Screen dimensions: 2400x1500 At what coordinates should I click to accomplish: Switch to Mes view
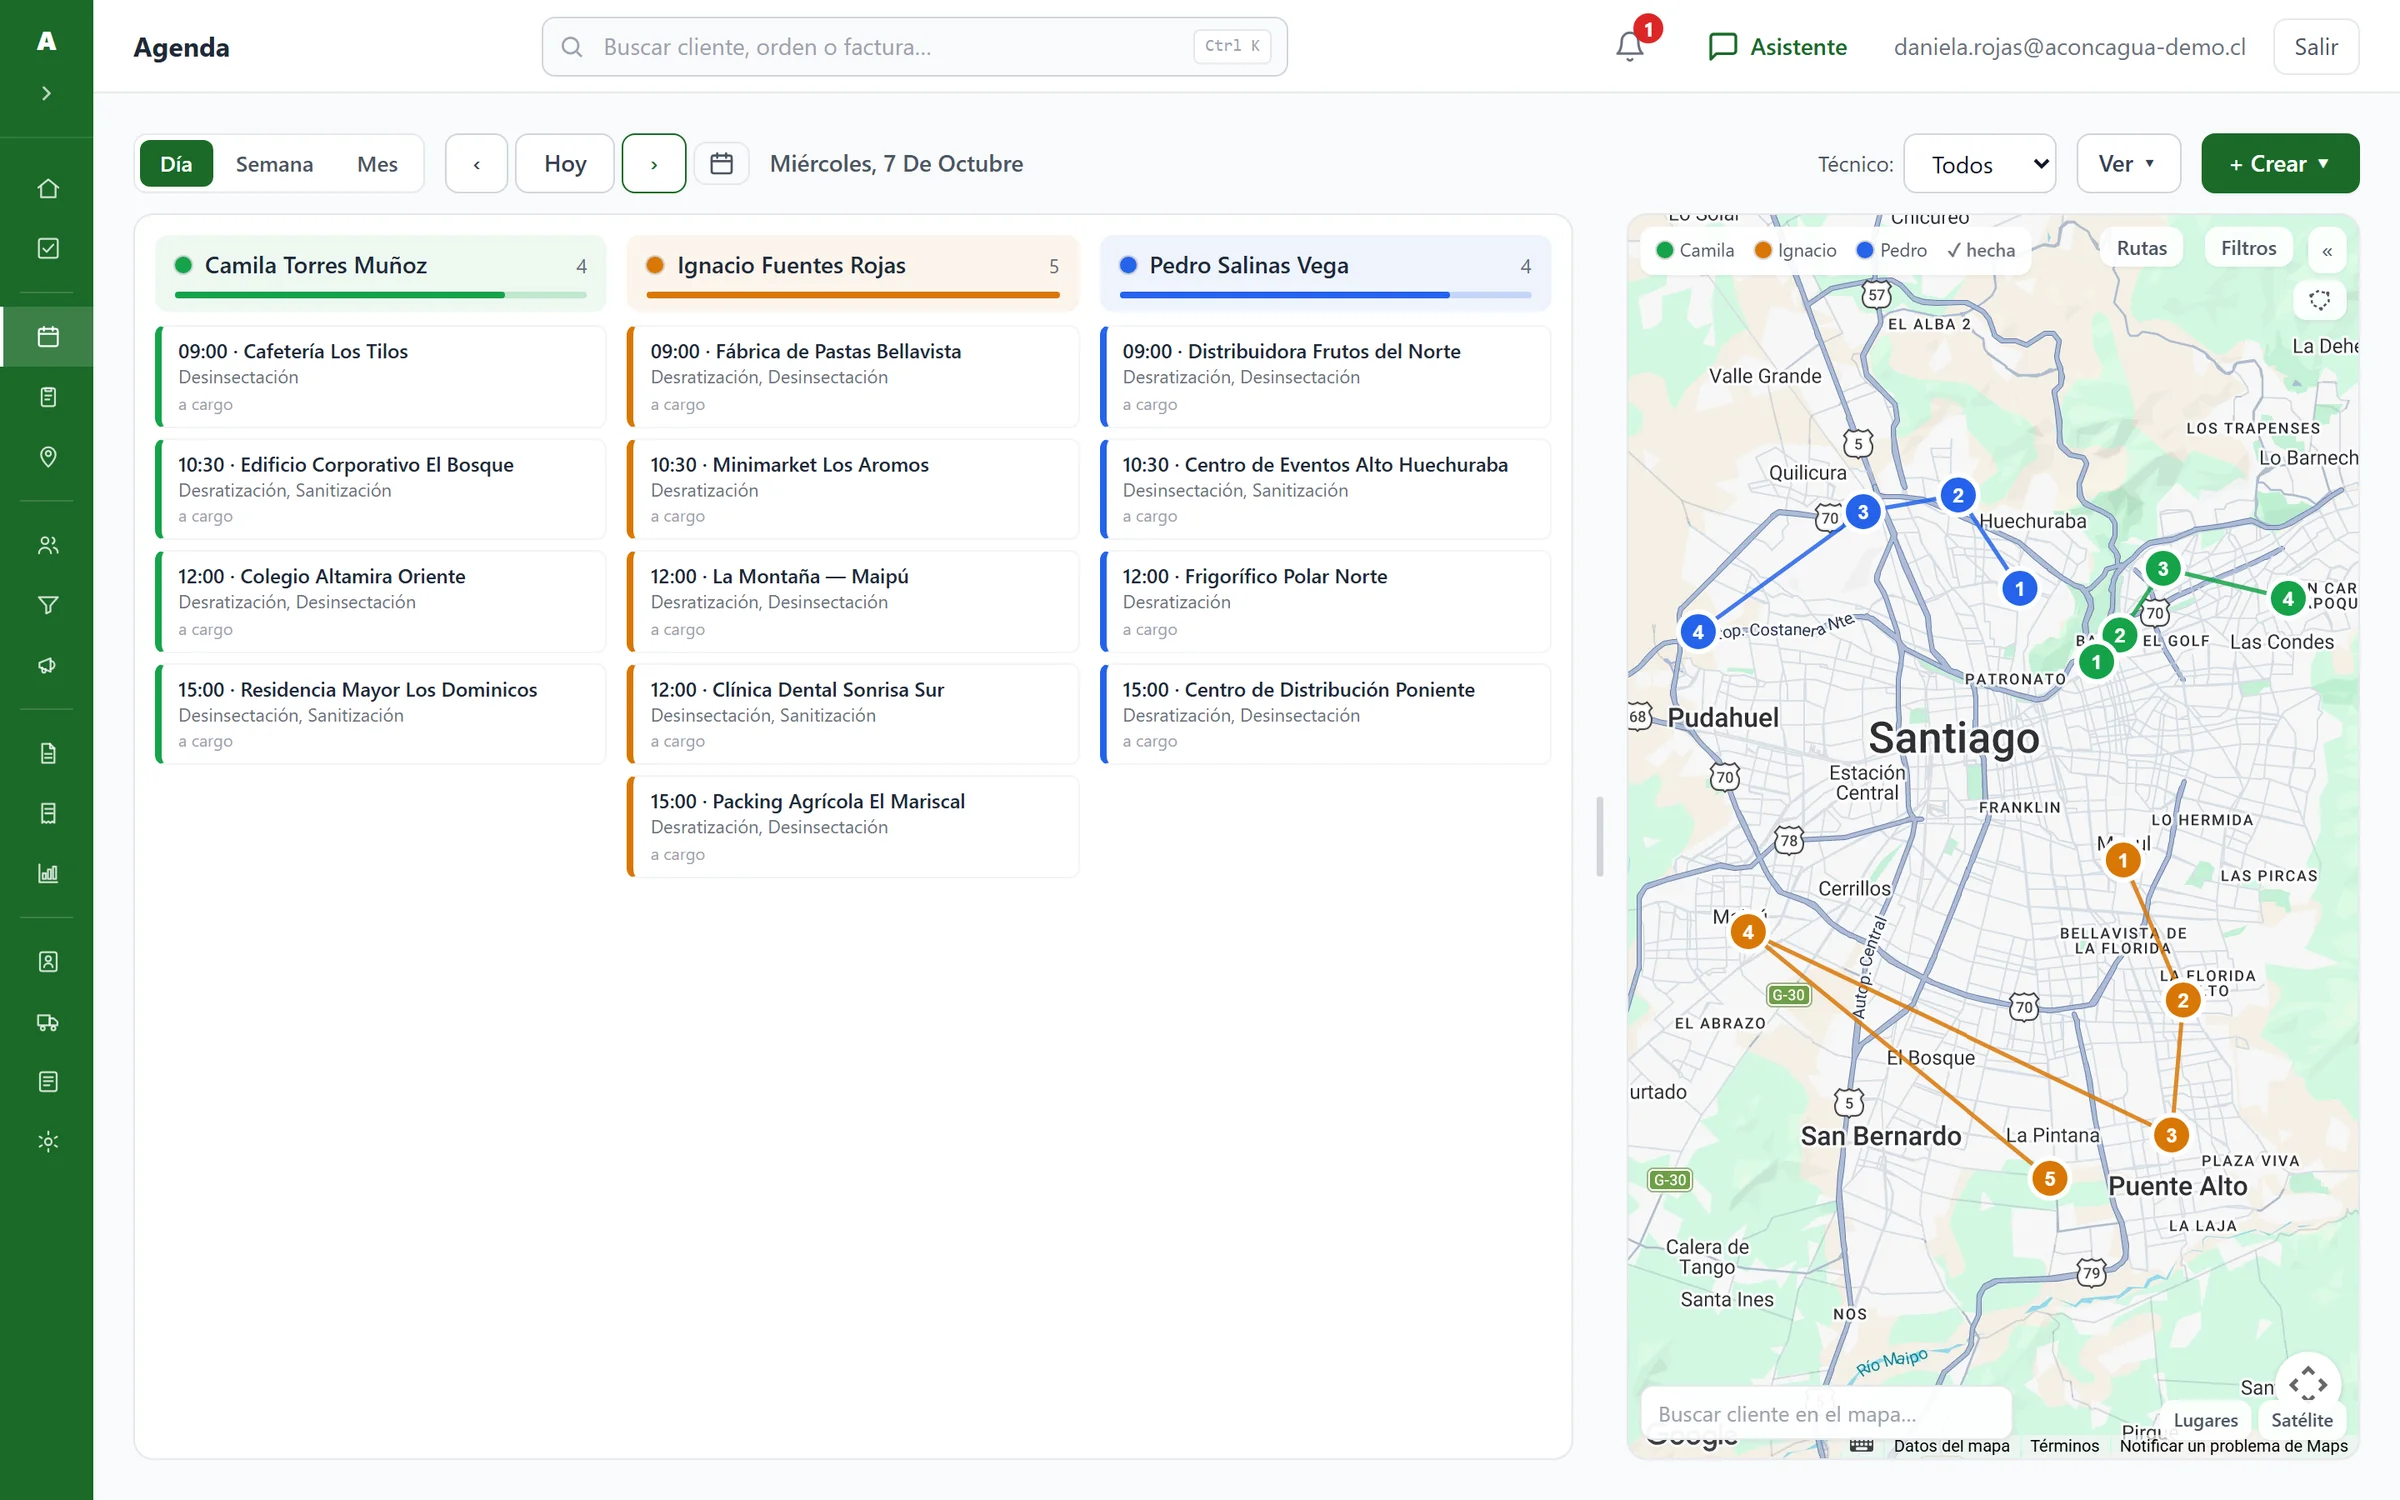click(377, 164)
